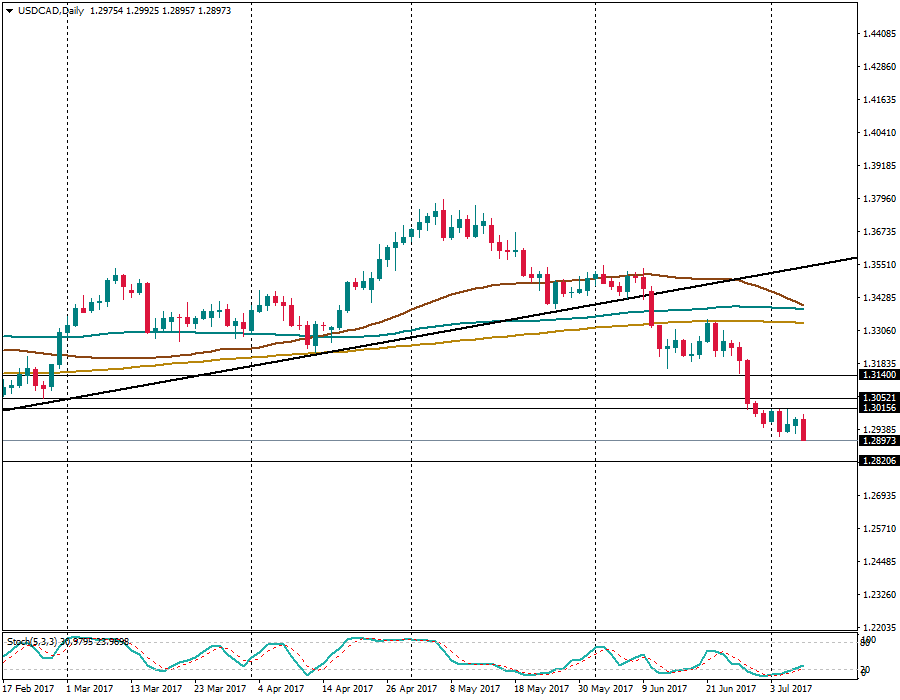Select the 1.30521 price level tag
This screenshot has width=900, height=700.
[879, 397]
